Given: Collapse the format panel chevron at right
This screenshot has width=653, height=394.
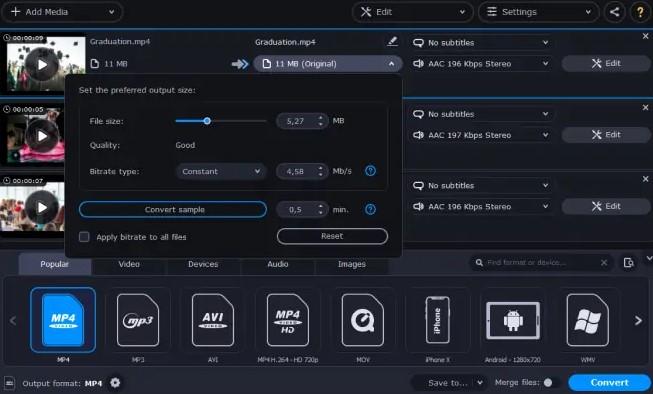Looking at the screenshot, I should pyautogui.click(x=649, y=259).
